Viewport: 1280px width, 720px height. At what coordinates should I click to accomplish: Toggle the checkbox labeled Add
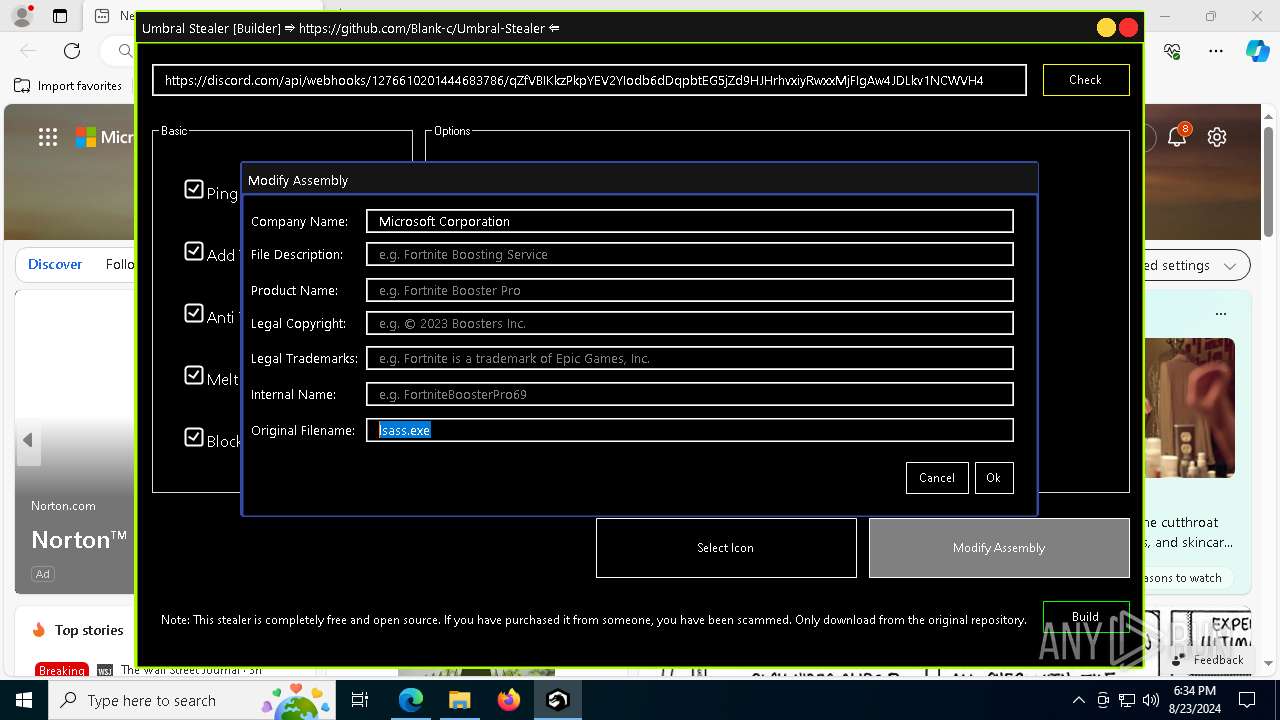pos(194,251)
